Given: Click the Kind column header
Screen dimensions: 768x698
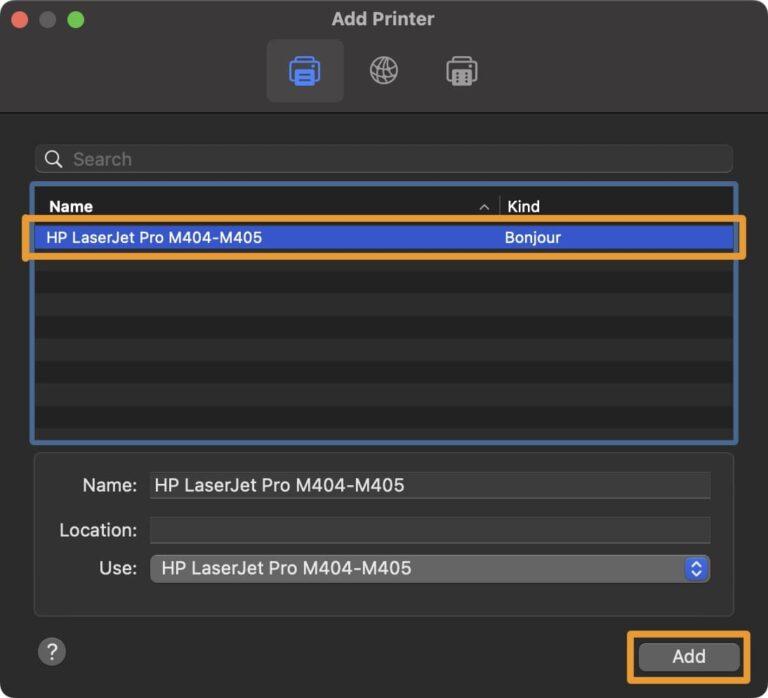Looking at the screenshot, I should 523,206.
